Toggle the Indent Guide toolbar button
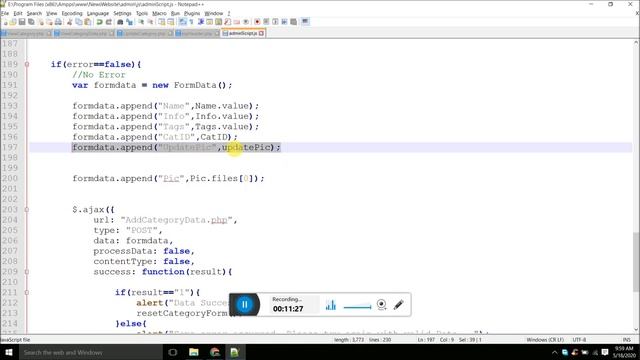This screenshot has height=360, width=640. tap(200, 22)
